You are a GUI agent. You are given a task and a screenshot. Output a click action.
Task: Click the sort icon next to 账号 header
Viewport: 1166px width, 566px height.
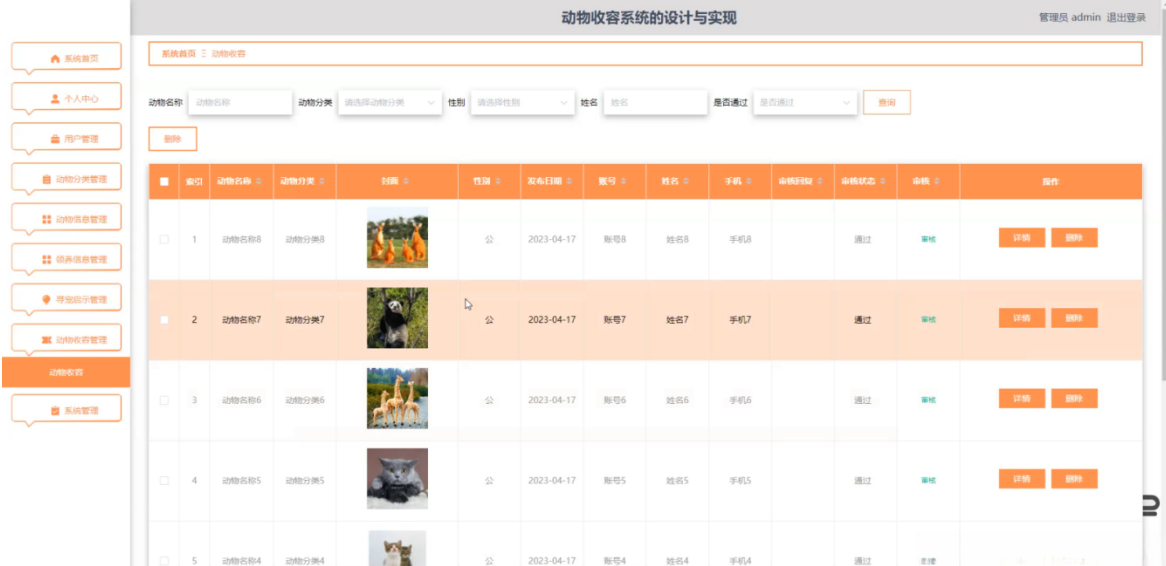pyautogui.click(x=623, y=181)
